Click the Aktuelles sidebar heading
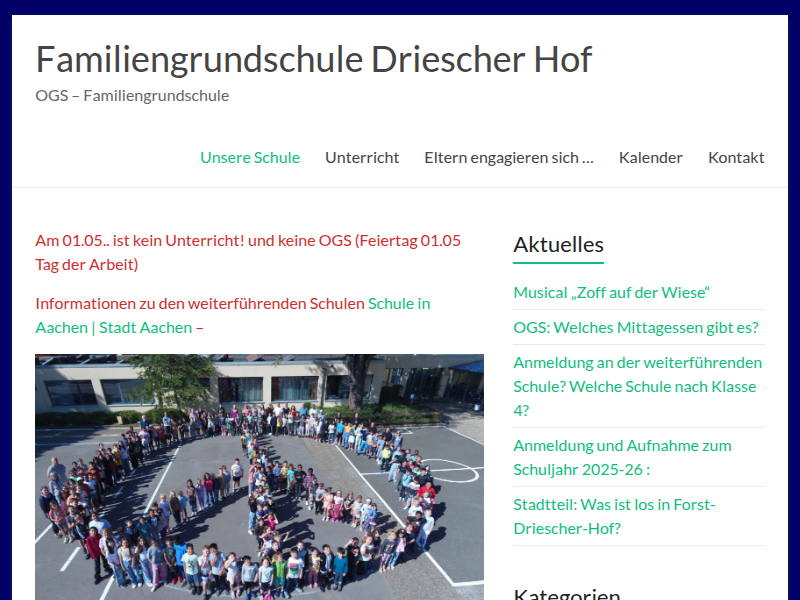 [x=558, y=244]
